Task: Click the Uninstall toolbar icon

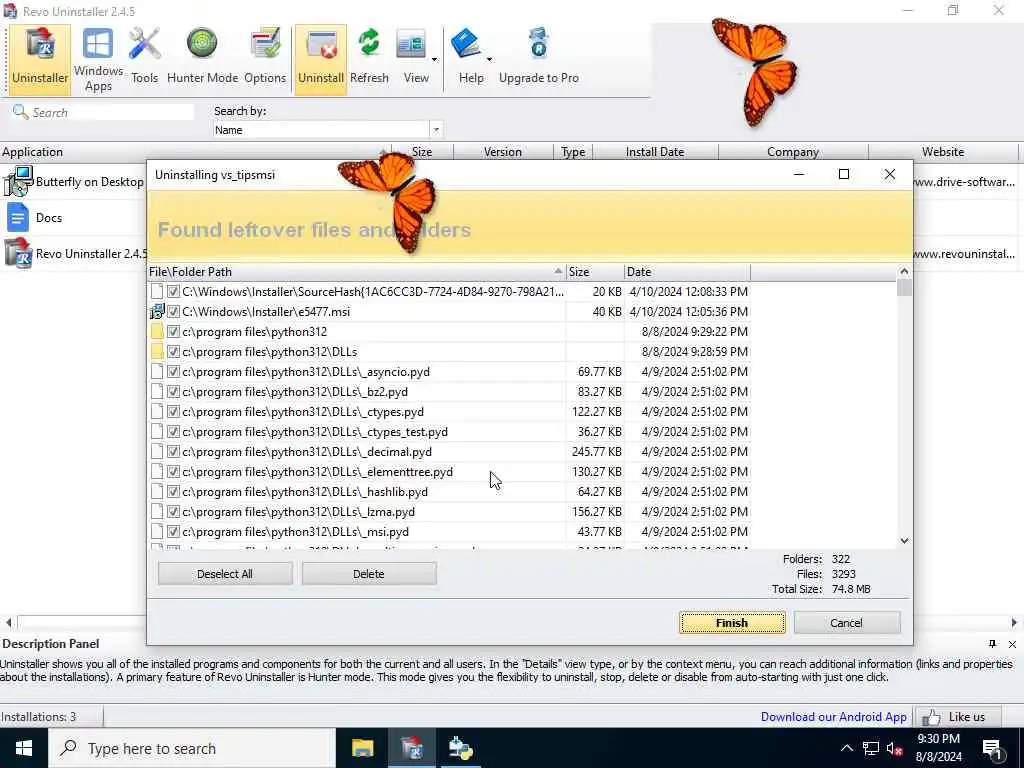Action: [x=321, y=59]
